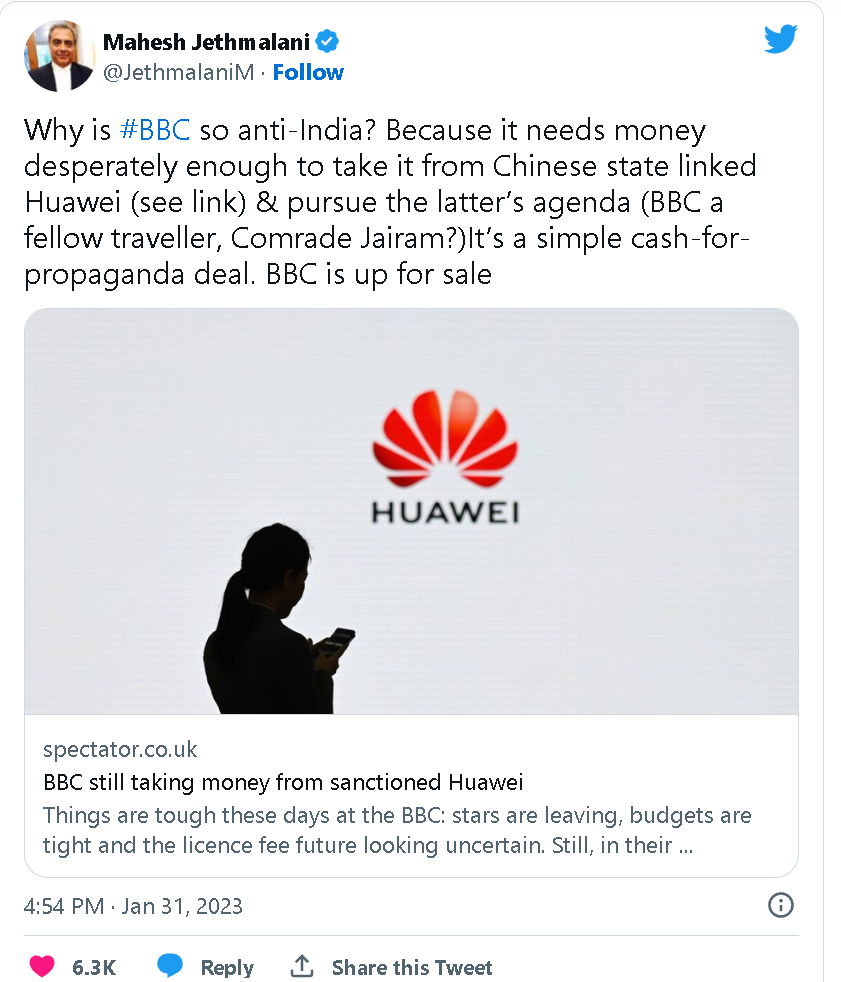Open the 'BBC still taking money' headline
Screen dimensions: 841x982
283,782
